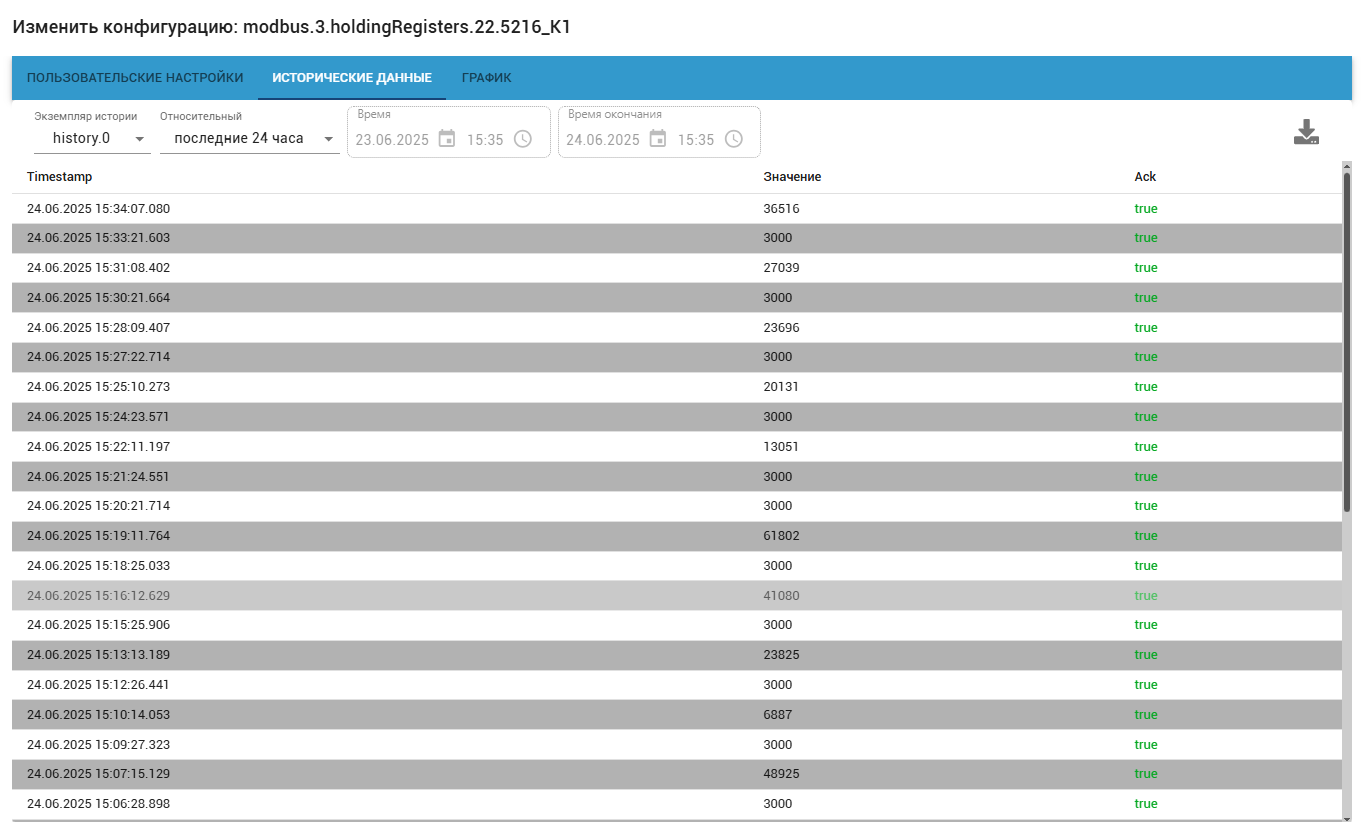Click the Timestamp column header

pos(59,177)
